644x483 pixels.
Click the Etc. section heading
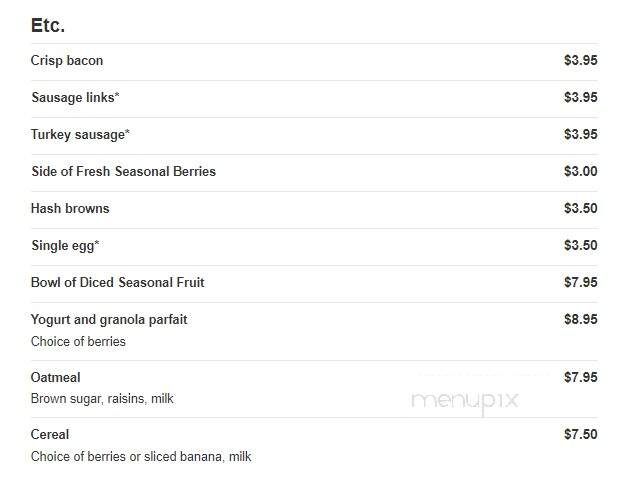tap(48, 25)
